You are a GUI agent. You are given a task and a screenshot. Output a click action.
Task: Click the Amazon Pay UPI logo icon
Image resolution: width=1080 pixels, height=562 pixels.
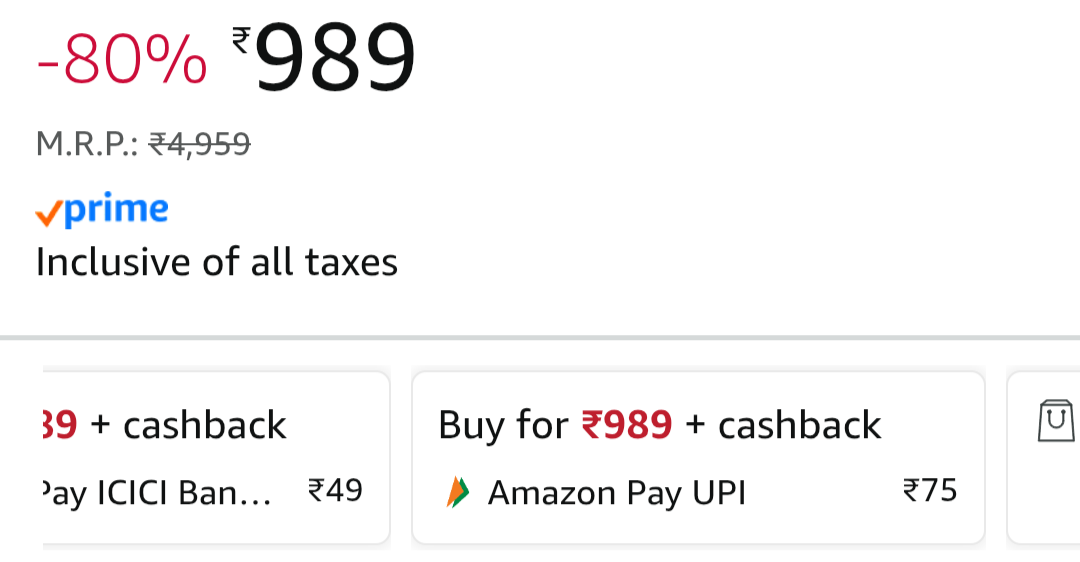457,492
